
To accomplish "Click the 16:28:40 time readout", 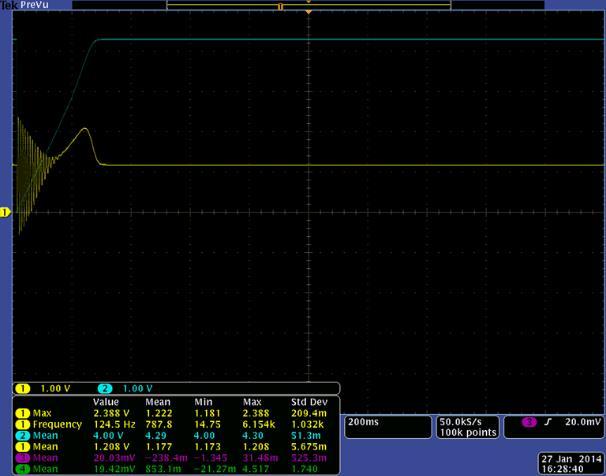I will pos(562,469).
